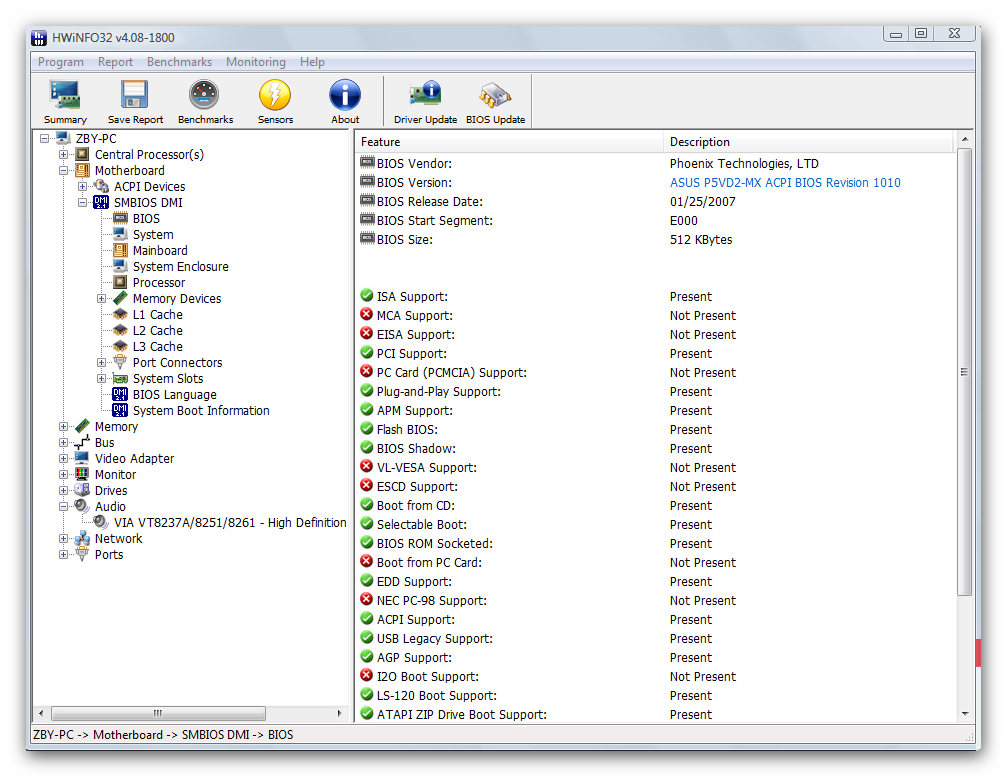The width and height of the screenshot is (1007, 777).
Task: Click the Monitor color-bars icon
Action: coord(82,474)
